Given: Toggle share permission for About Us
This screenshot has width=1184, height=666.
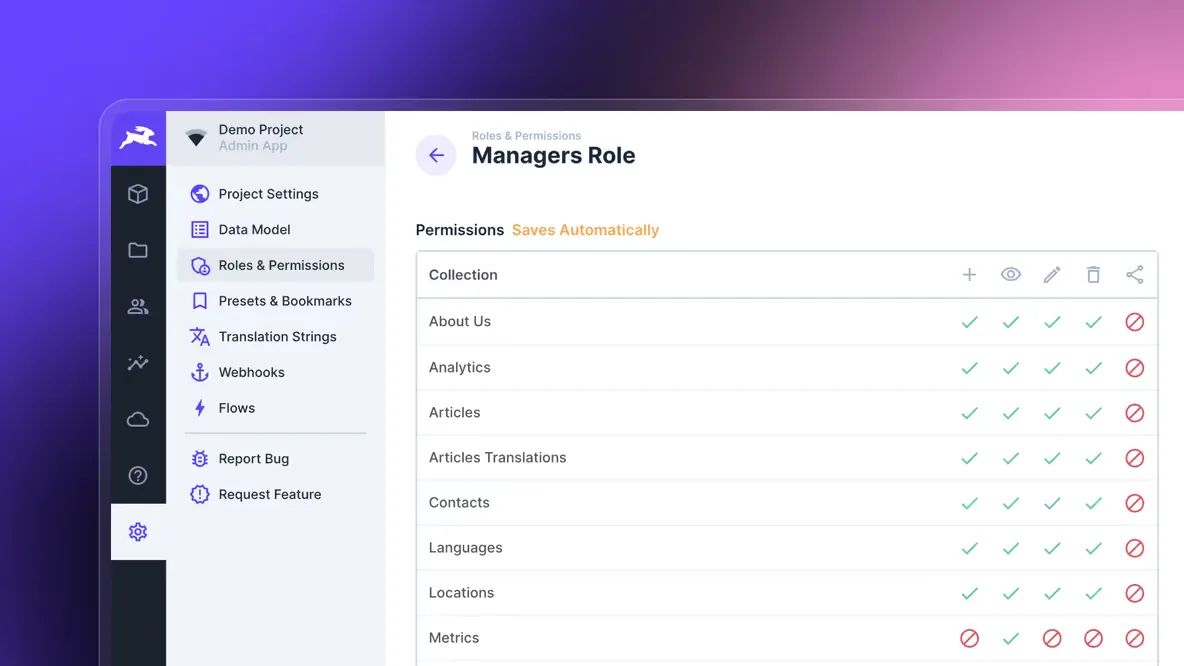Looking at the screenshot, I should point(1135,322).
